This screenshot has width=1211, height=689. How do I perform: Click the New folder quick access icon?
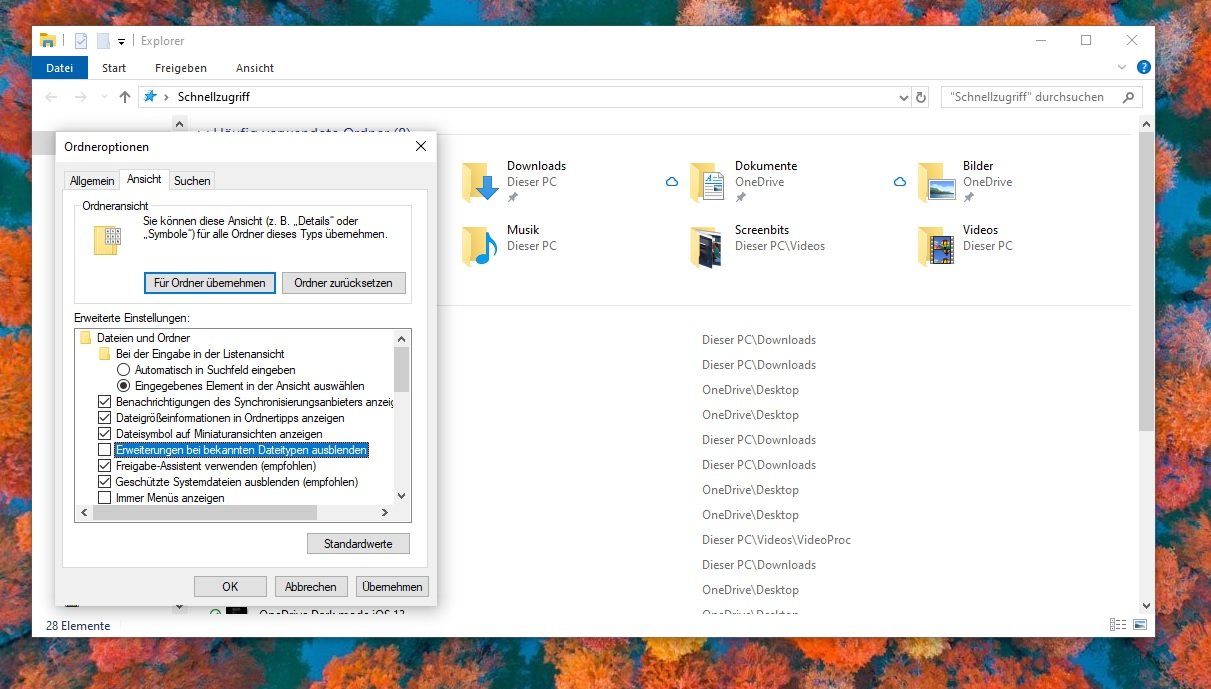tap(103, 41)
